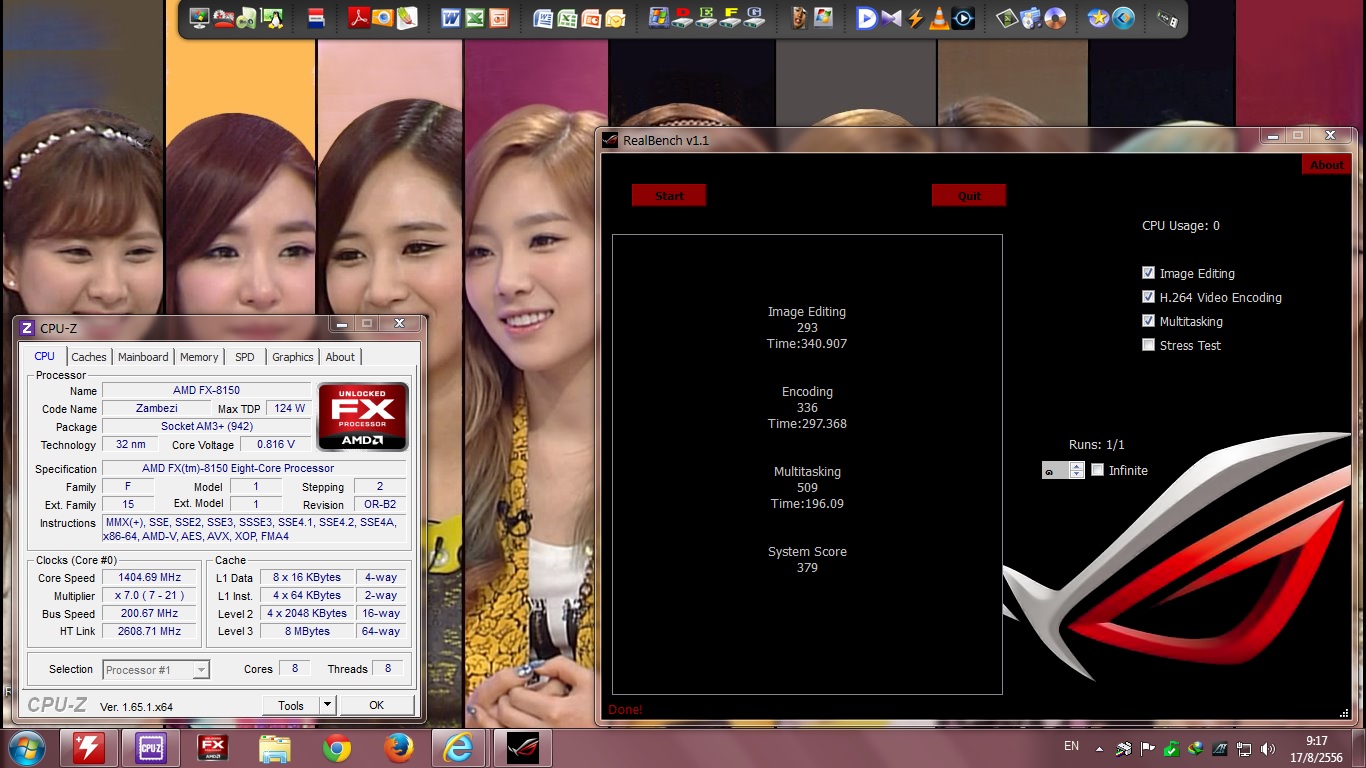Click the Encoding Time:297.368 result
This screenshot has width=1366, height=768.
pyautogui.click(x=807, y=424)
